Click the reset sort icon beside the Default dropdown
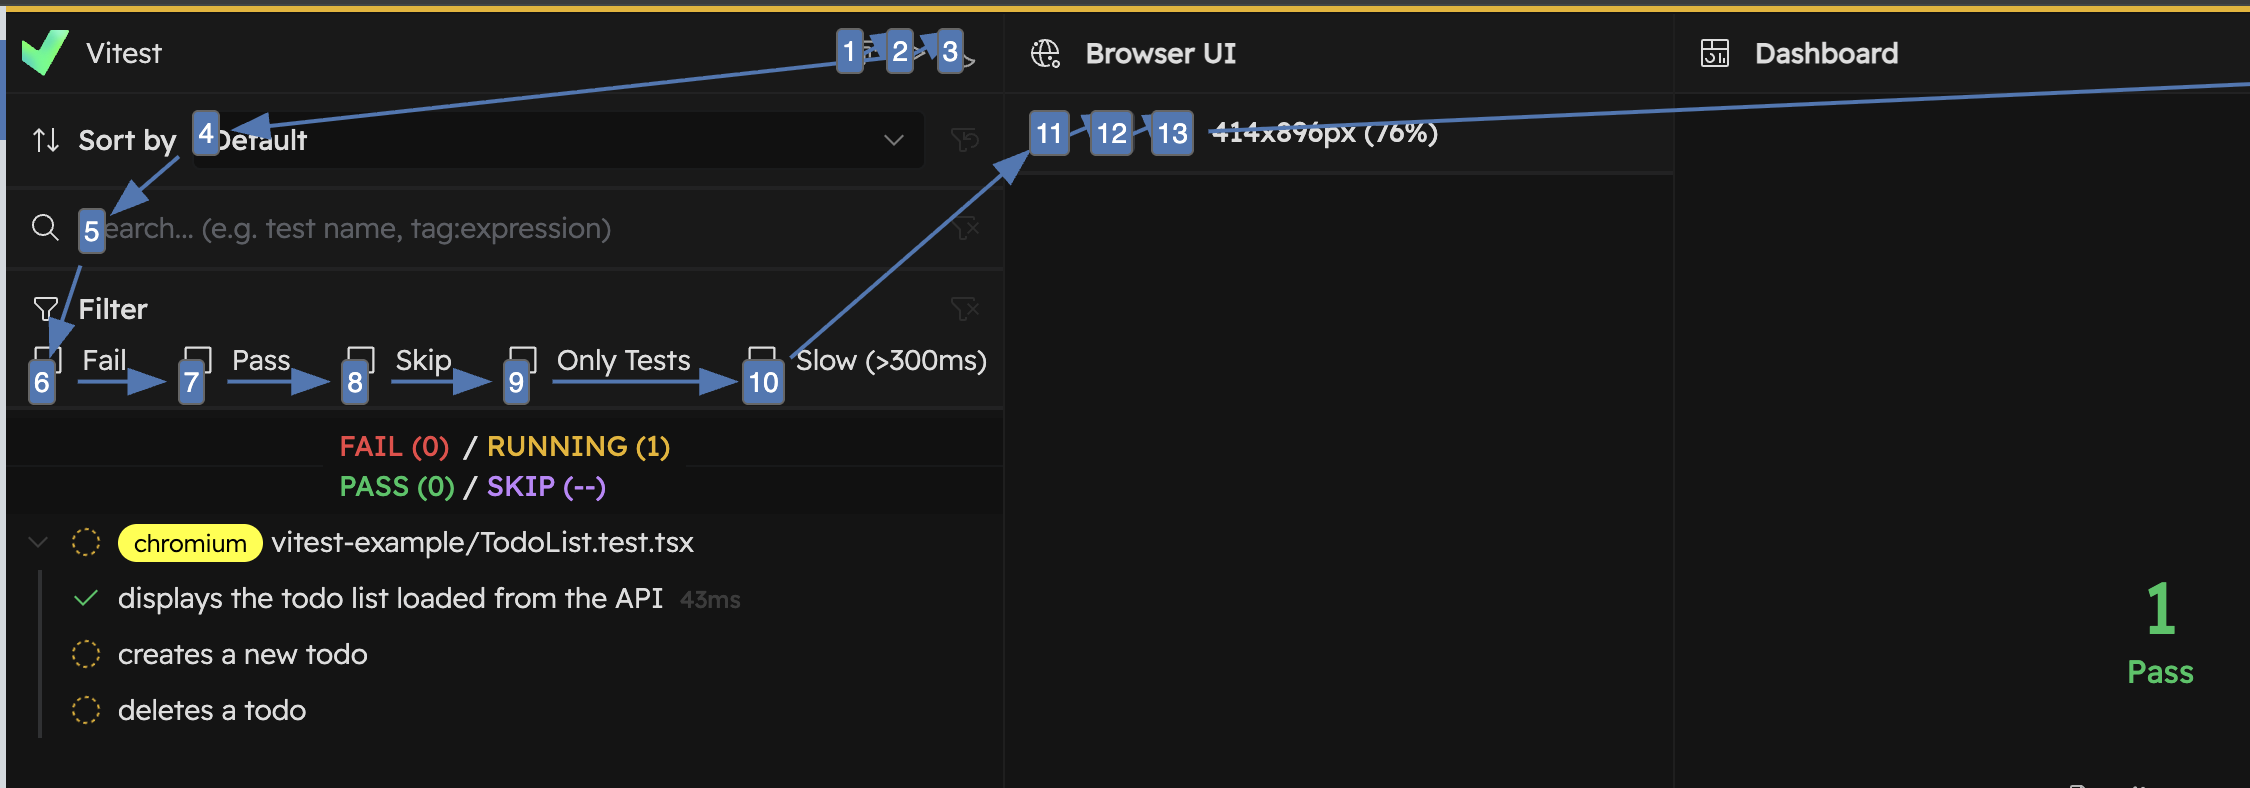This screenshot has height=788, width=2250. tap(964, 140)
